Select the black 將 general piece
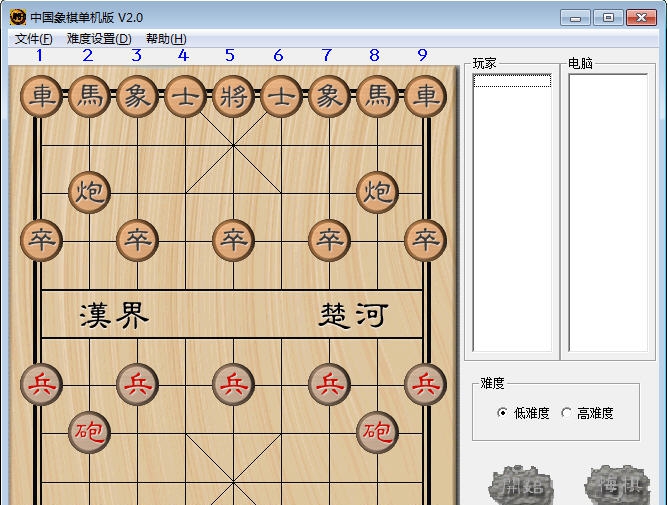 (x=233, y=96)
